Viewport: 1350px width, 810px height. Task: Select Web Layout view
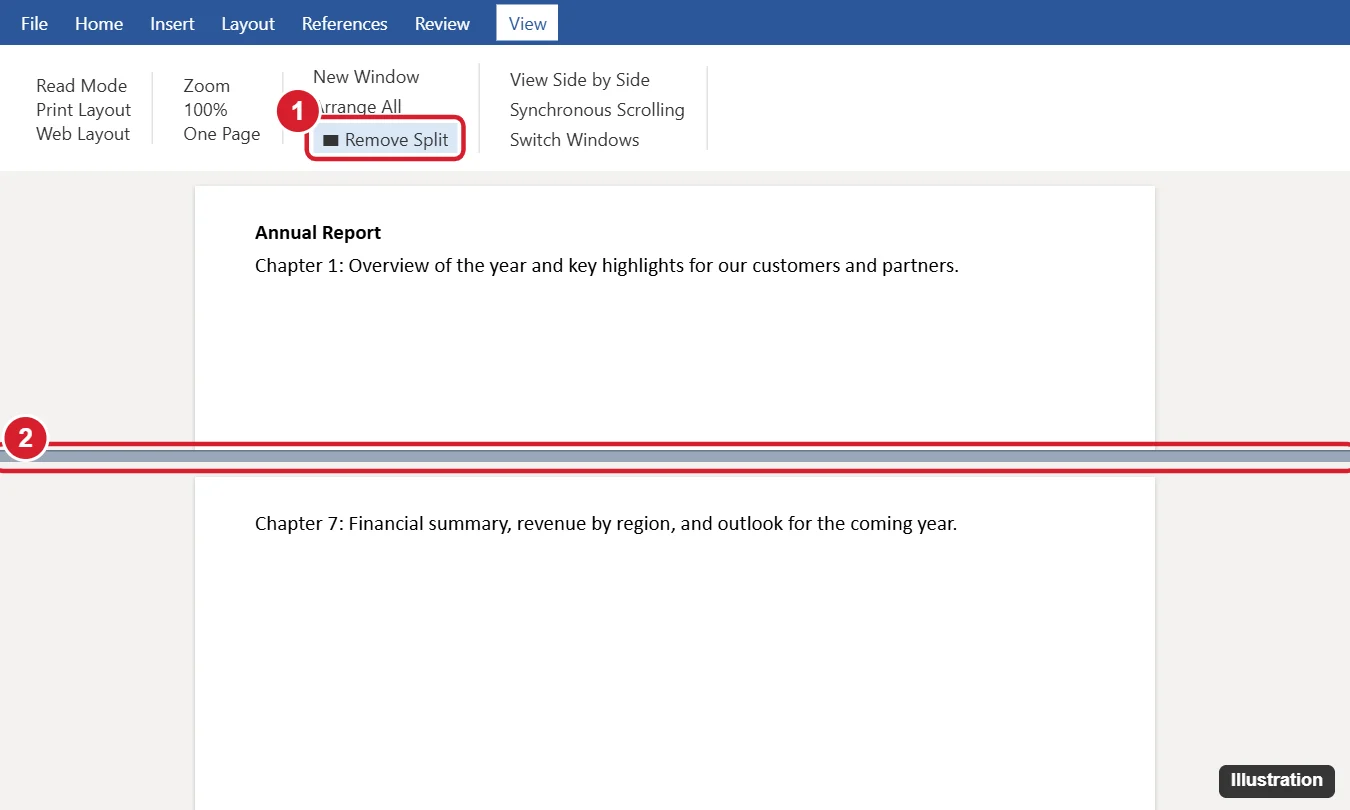pos(83,134)
